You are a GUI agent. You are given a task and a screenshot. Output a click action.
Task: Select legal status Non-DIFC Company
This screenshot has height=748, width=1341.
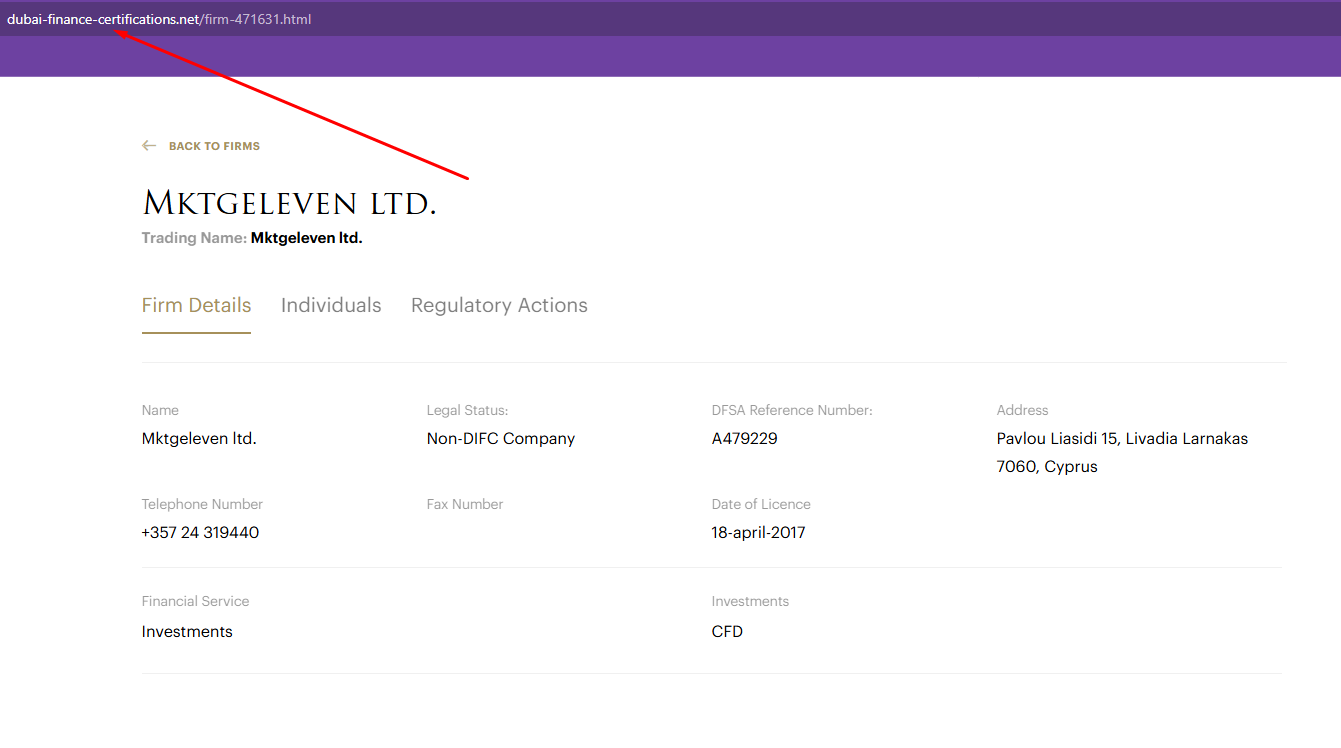click(x=501, y=438)
